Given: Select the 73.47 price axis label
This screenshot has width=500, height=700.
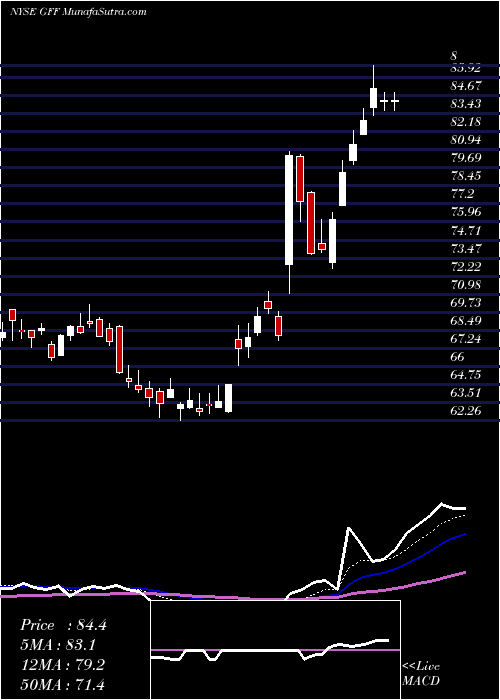Looking at the screenshot, I should coord(466,249).
